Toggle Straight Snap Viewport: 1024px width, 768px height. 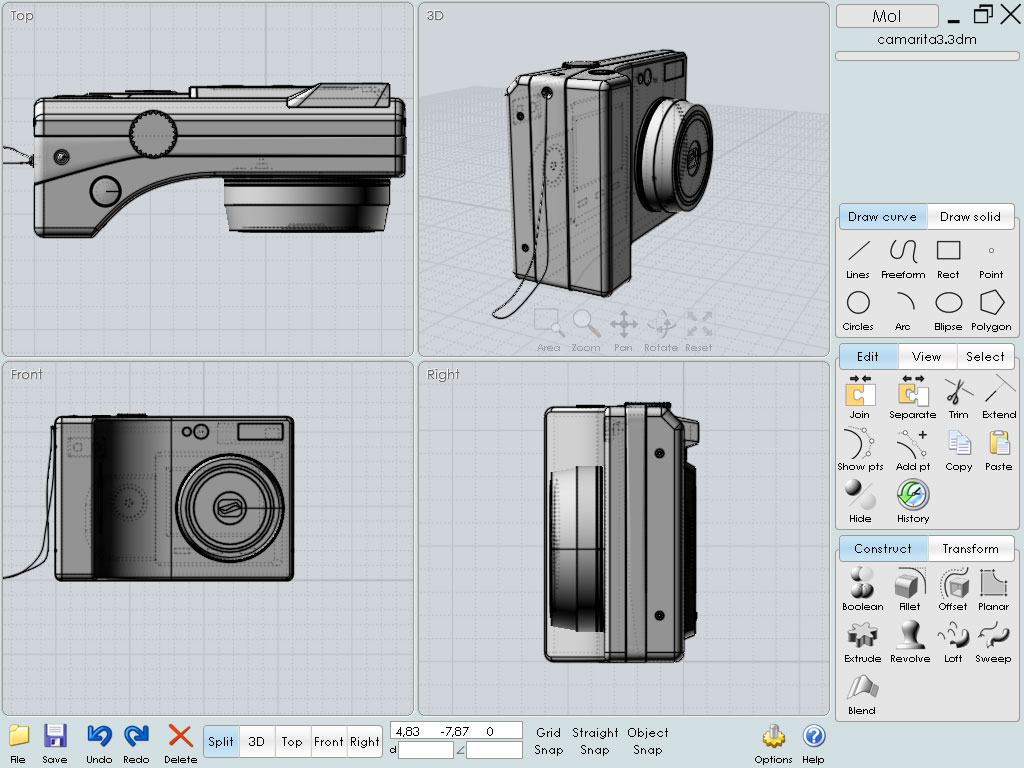[595, 741]
